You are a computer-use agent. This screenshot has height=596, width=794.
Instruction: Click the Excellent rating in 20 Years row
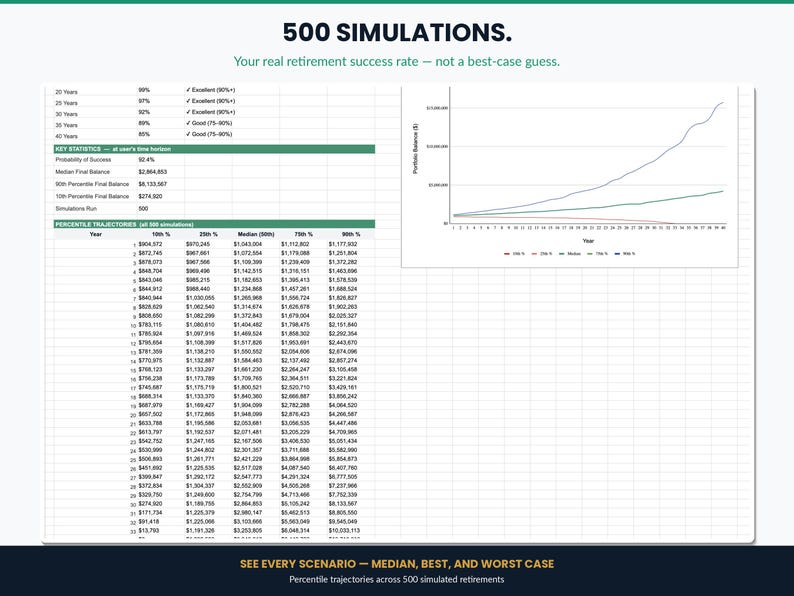tap(211, 90)
